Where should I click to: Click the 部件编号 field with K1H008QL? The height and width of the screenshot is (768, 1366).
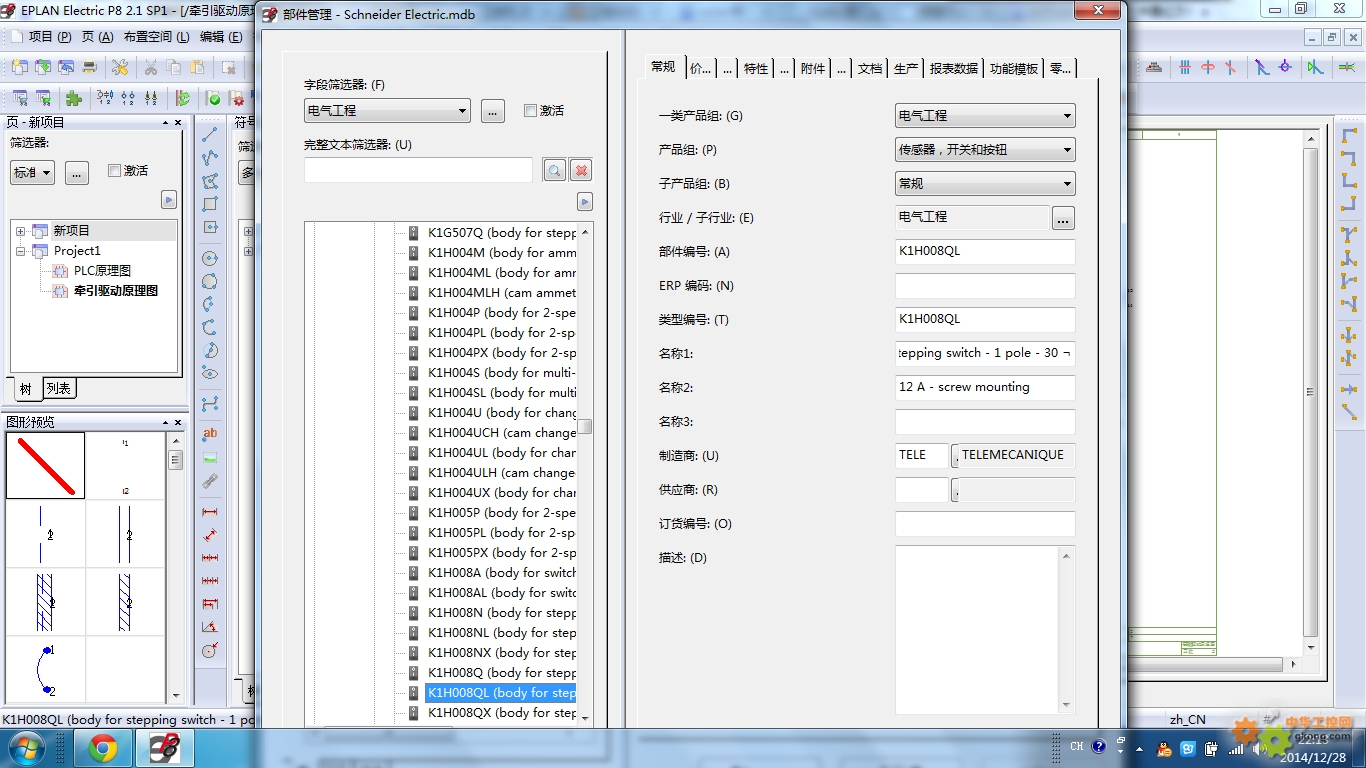point(985,252)
